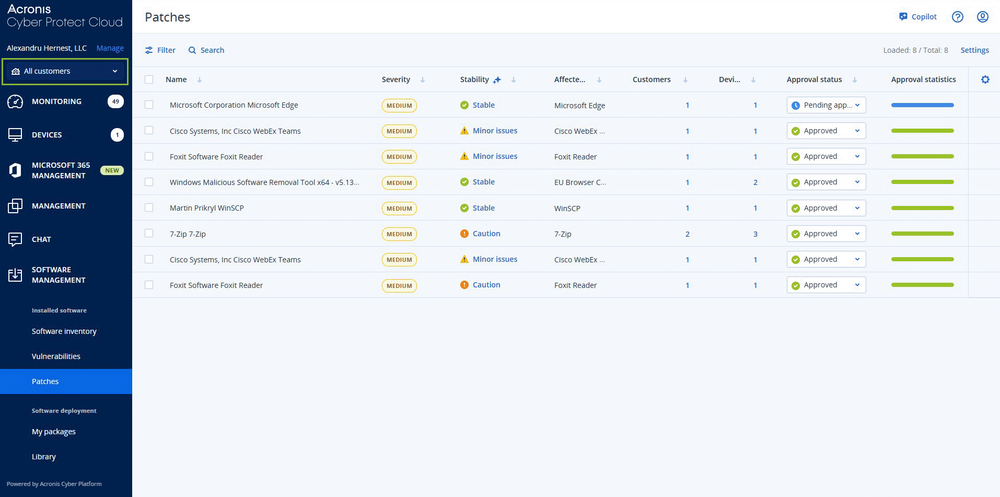
Task: Click the Software Management download icon
Action: [x=15, y=275]
